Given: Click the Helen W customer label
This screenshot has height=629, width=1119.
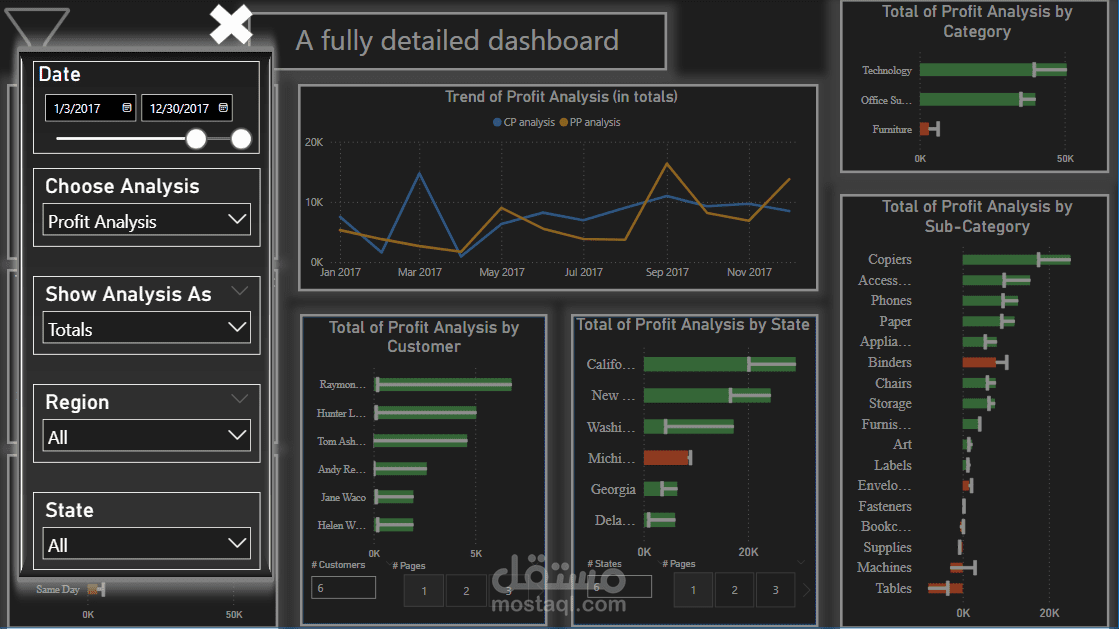Looking at the screenshot, I should tap(341, 525).
